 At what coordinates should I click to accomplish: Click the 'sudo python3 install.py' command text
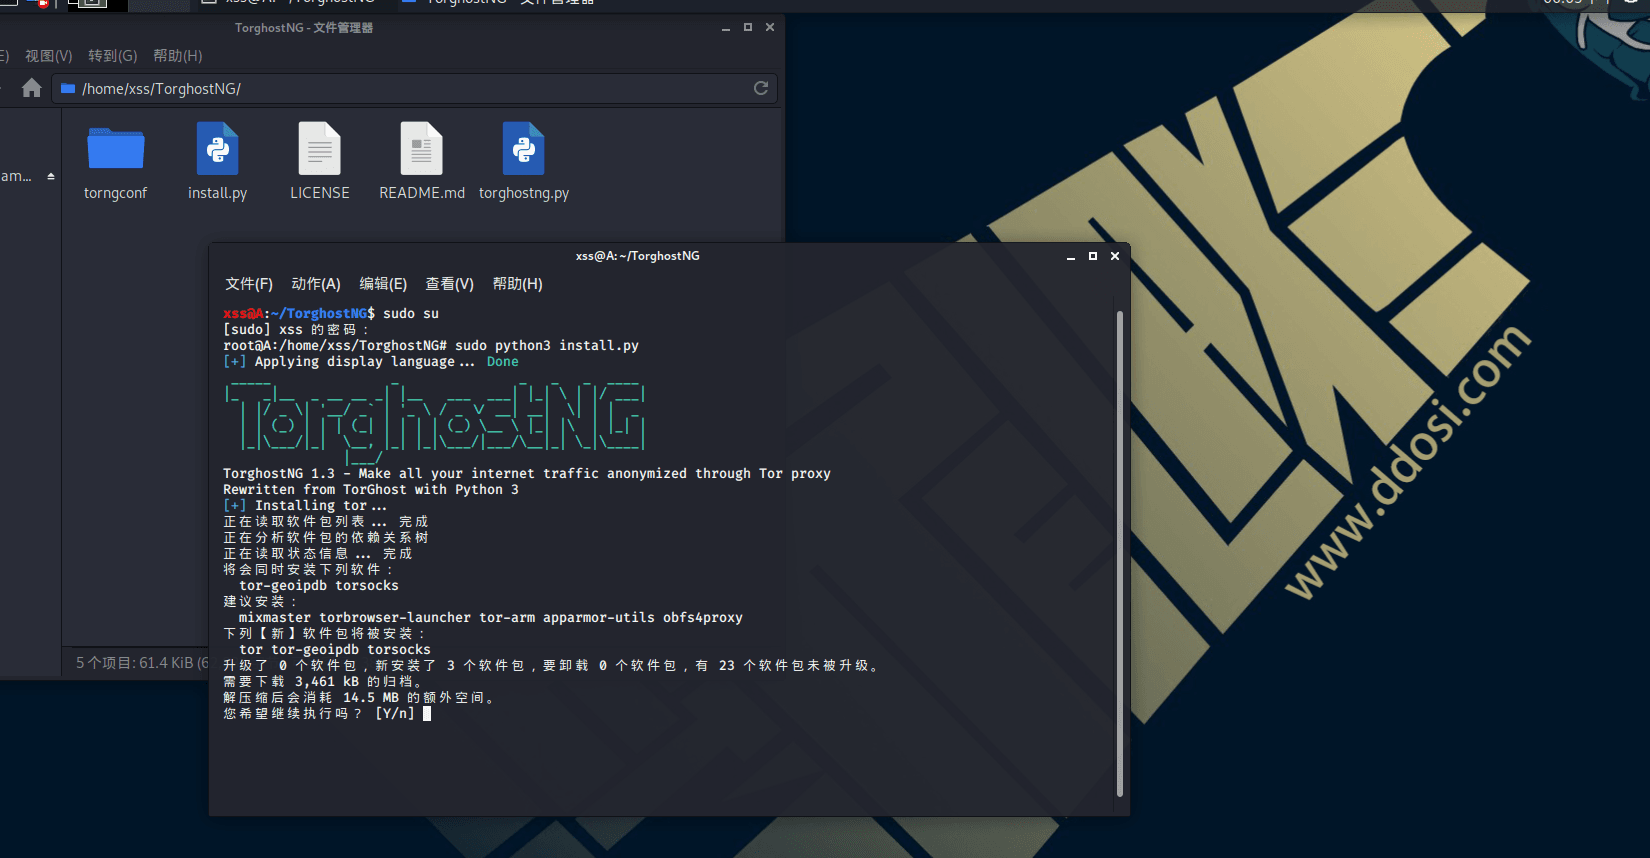[x=547, y=346]
